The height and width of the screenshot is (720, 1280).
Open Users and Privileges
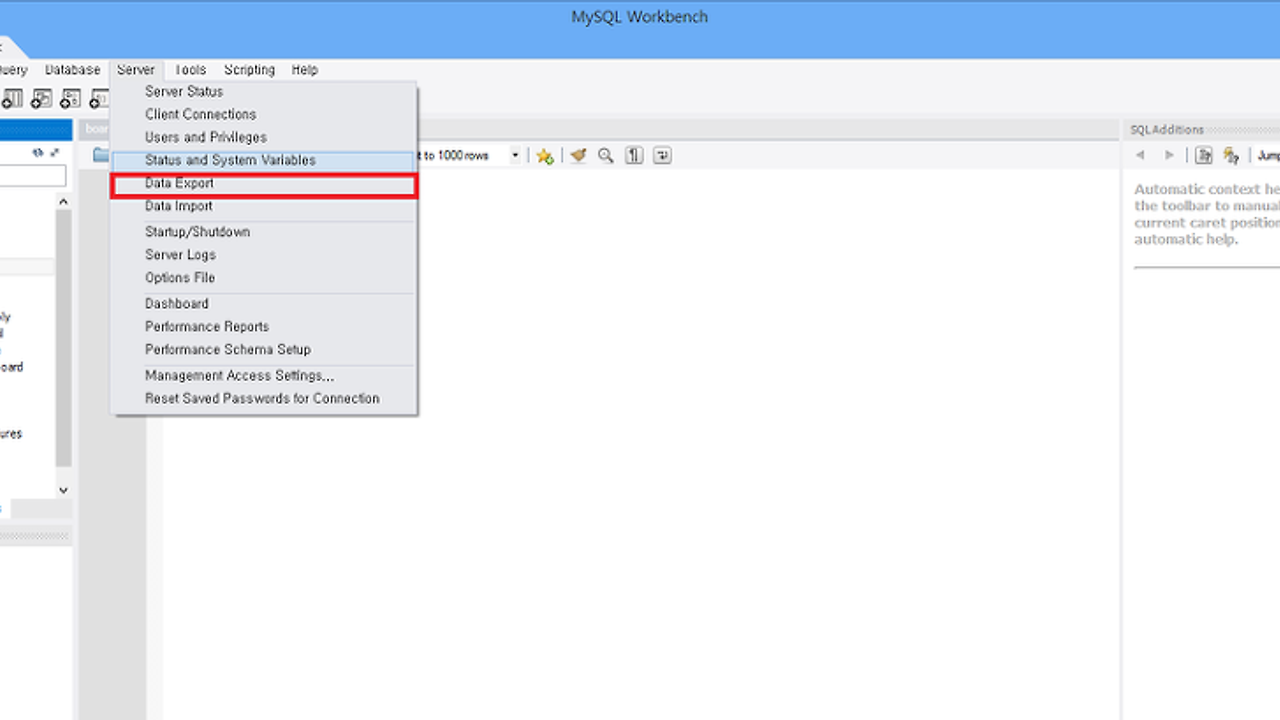205,137
